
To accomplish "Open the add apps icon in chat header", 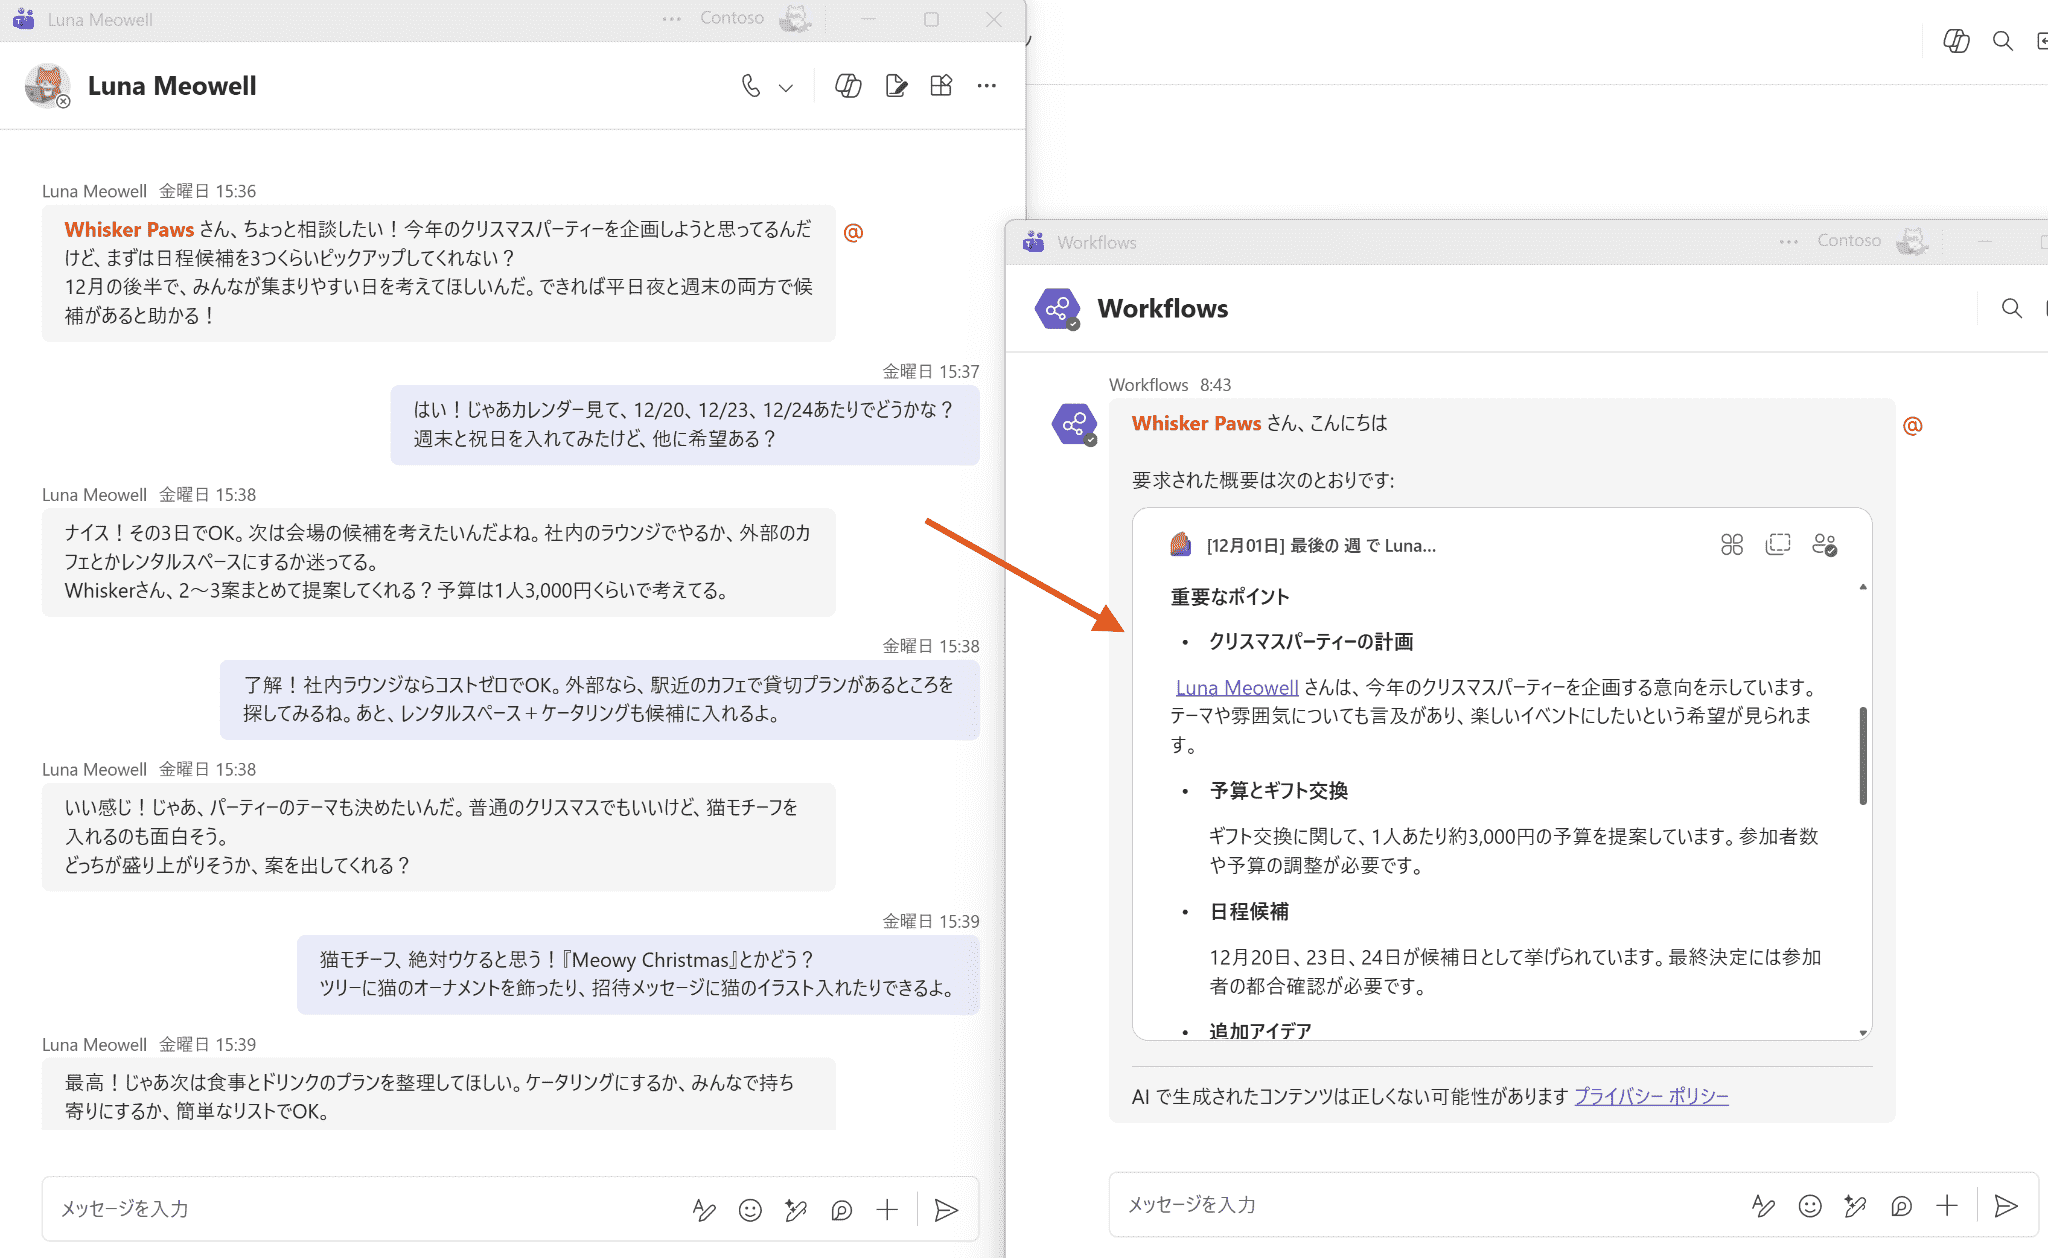I will (x=941, y=86).
